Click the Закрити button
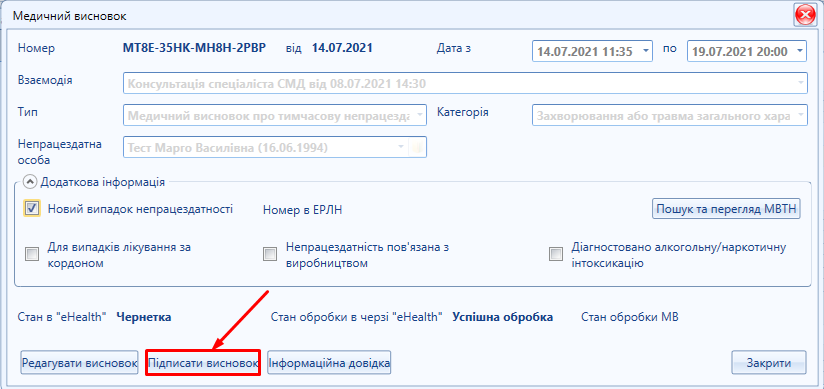This screenshot has width=824, height=389. click(769, 363)
